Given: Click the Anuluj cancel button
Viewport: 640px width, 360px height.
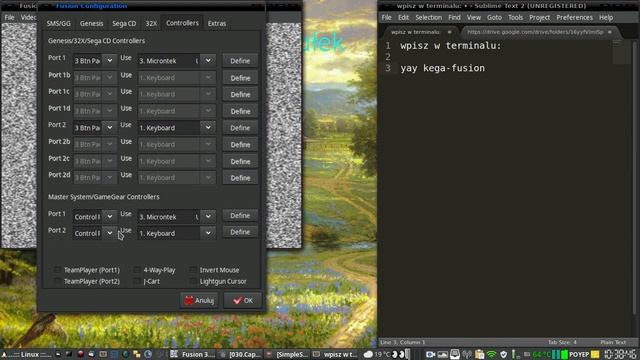Looking at the screenshot, I should tap(199, 300).
